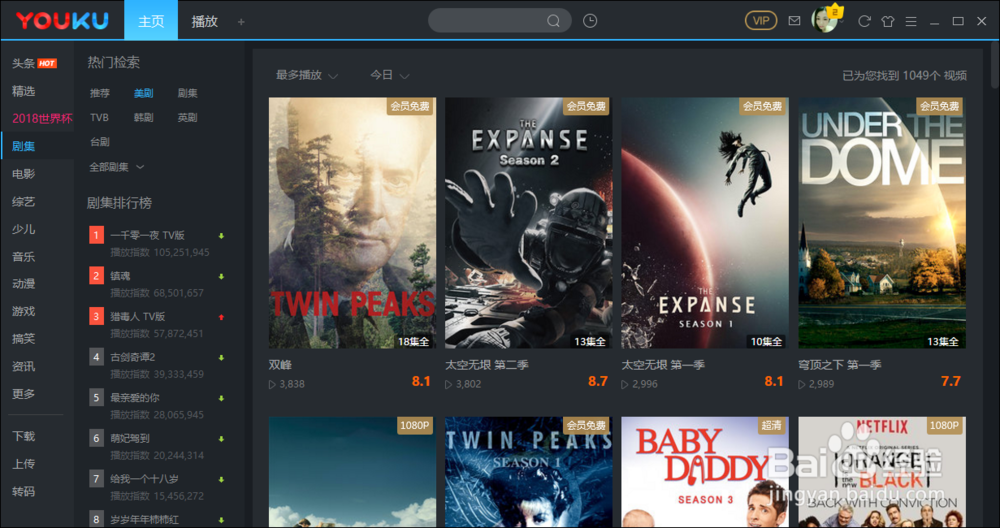Viewport: 1000px width, 528px height.
Task: Click green down arrow beside 一千零一夜 TV版
Action: click(x=221, y=236)
